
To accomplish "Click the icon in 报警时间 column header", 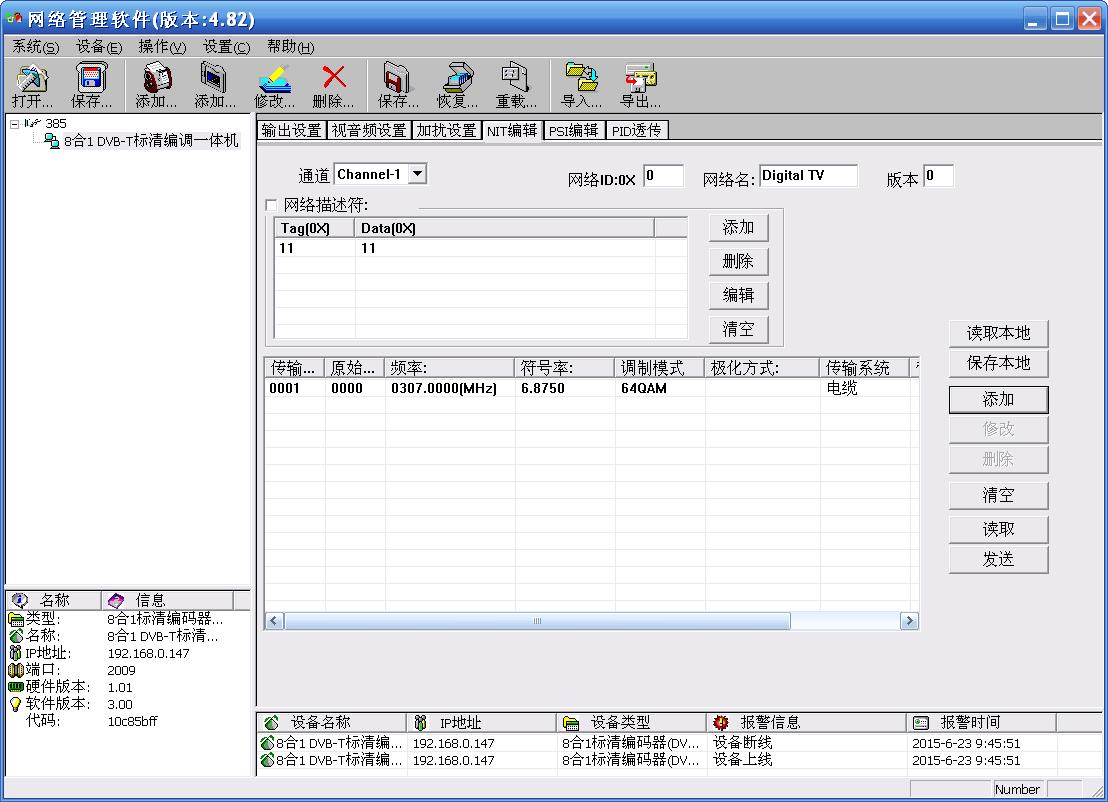I will click(921, 723).
